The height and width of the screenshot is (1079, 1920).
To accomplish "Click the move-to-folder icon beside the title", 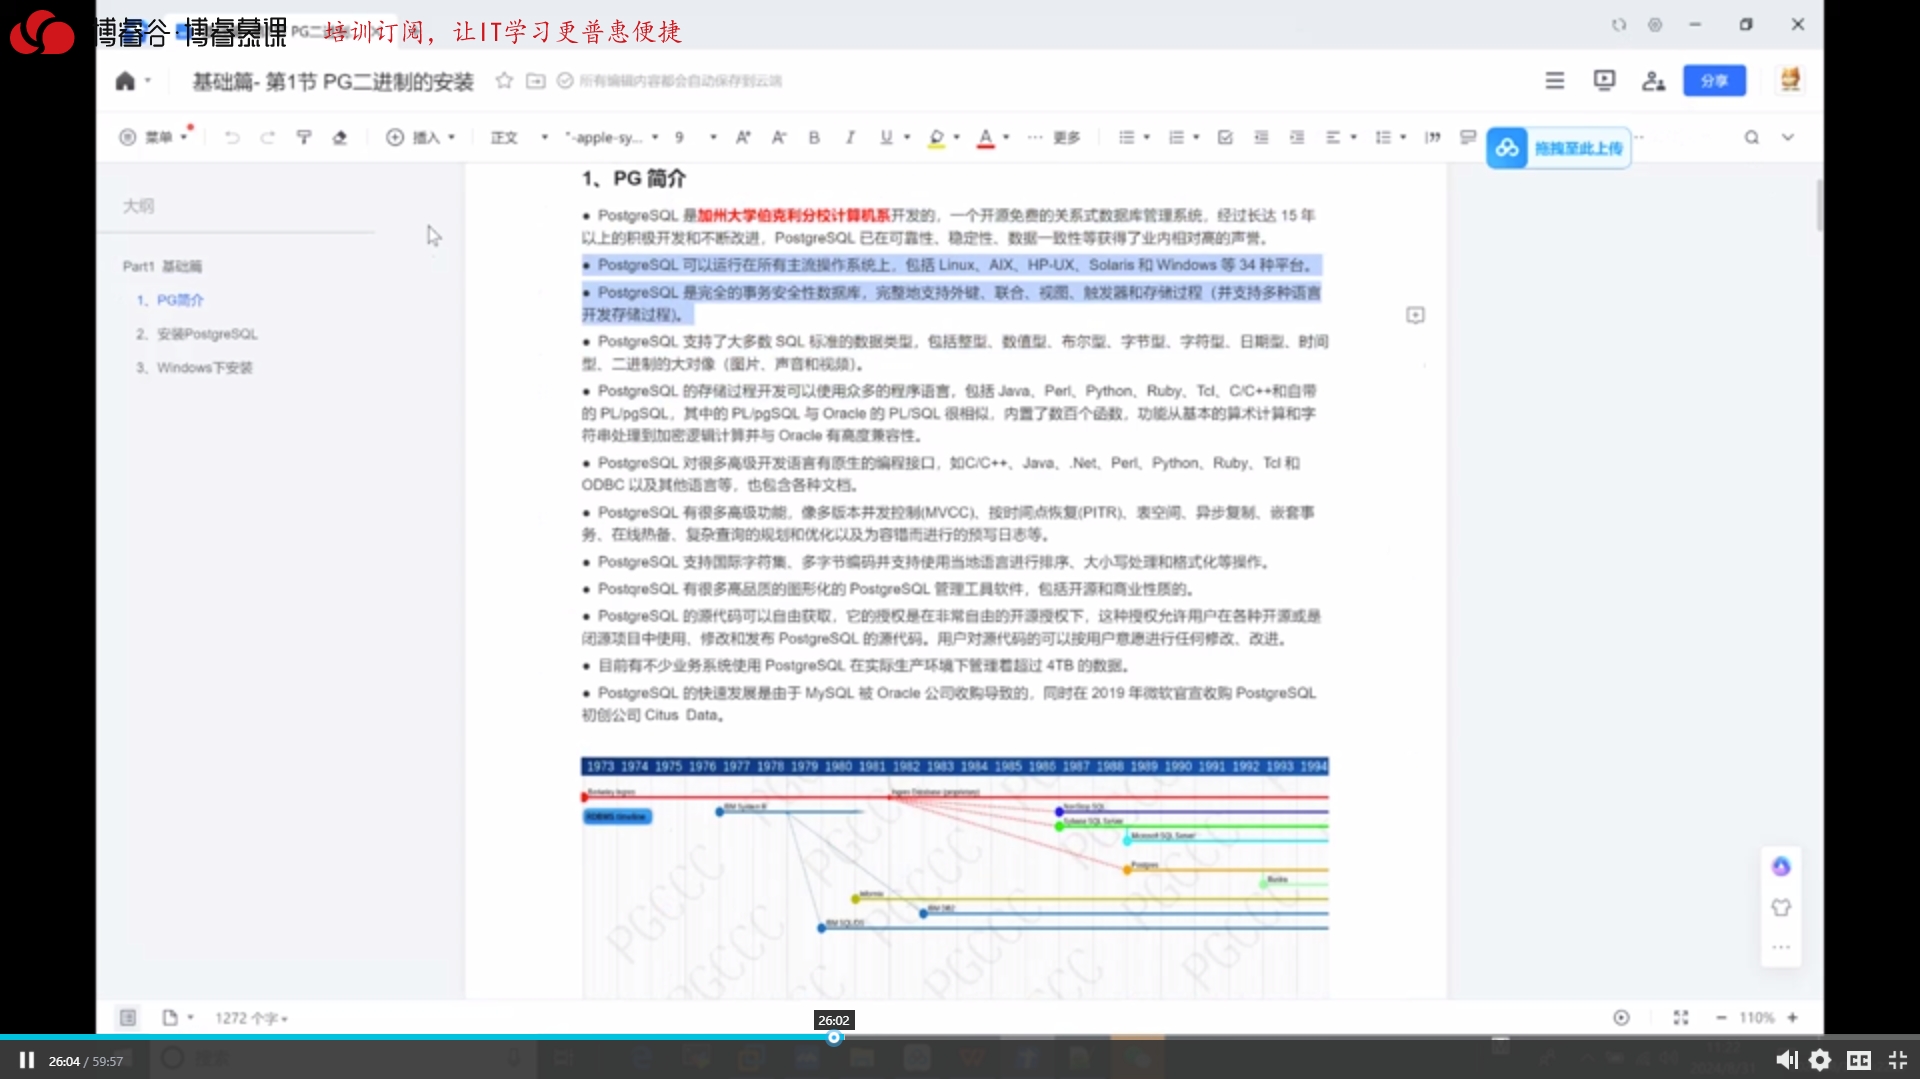I will tap(536, 81).
